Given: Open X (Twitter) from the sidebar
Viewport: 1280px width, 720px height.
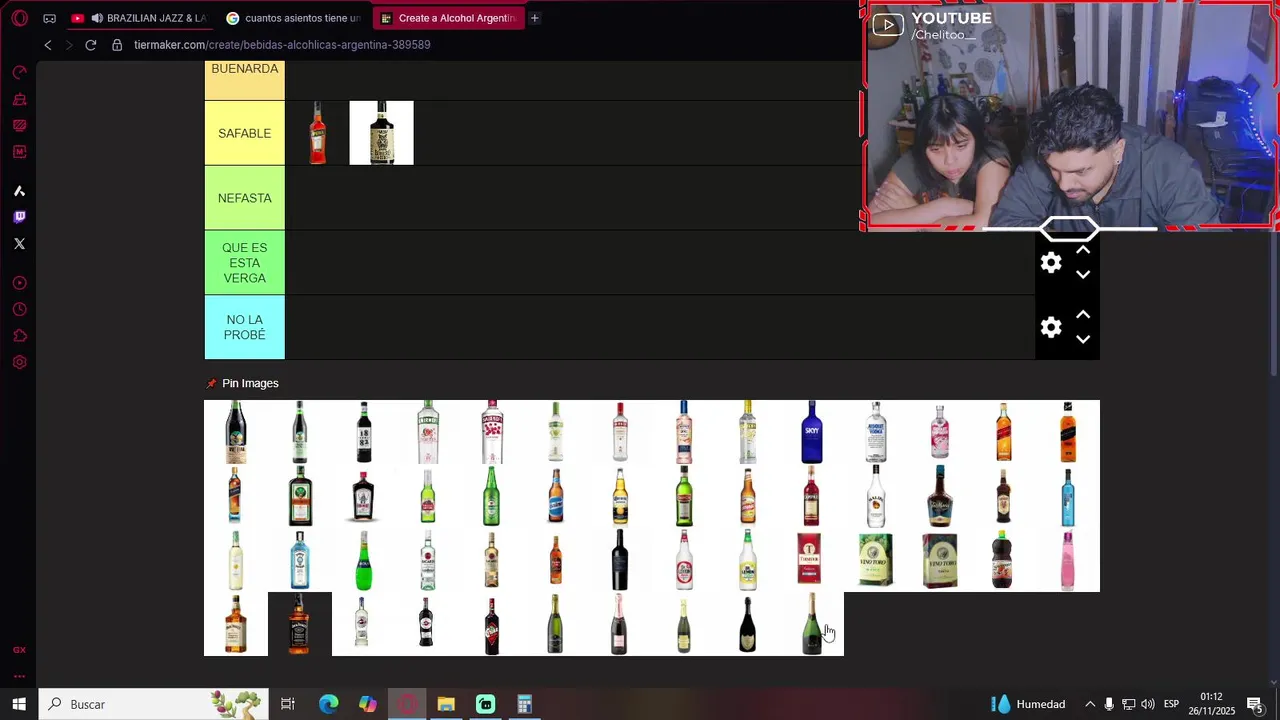Looking at the screenshot, I should tap(19, 244).
